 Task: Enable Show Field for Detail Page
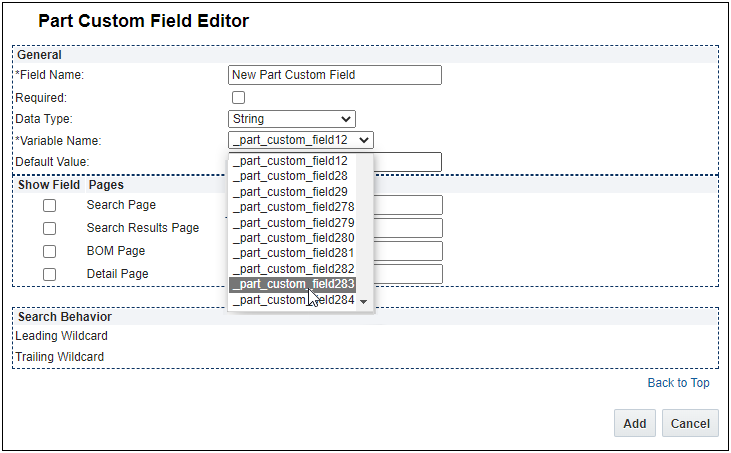pos(49,275)
